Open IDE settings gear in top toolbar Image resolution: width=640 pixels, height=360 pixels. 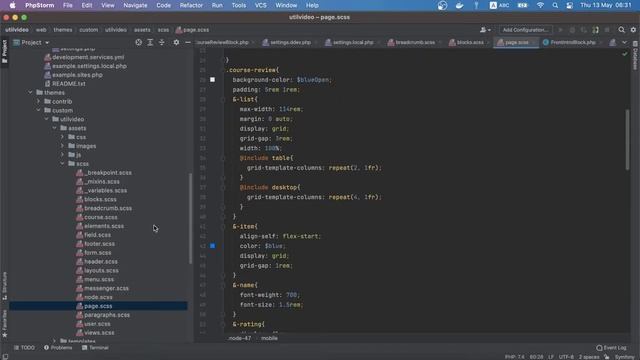tap(633, 30)
